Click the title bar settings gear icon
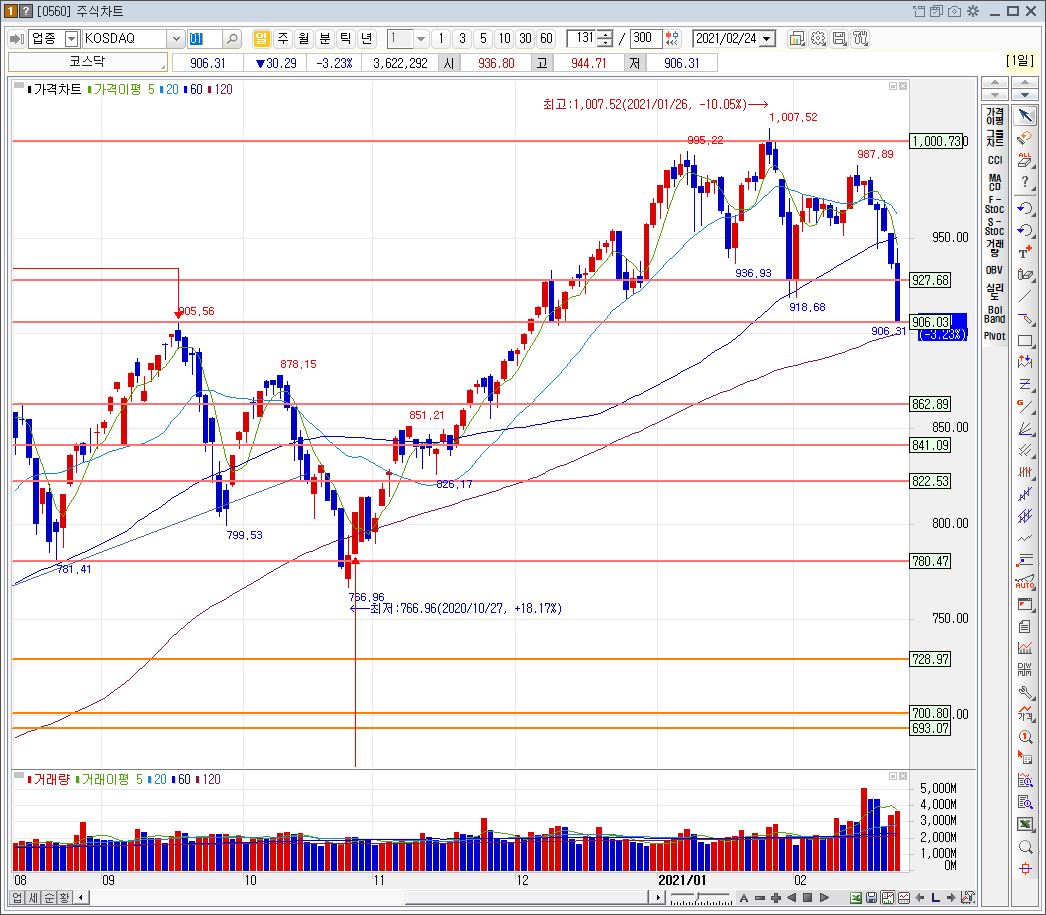The image size is (1046, 915). (973, 11)
